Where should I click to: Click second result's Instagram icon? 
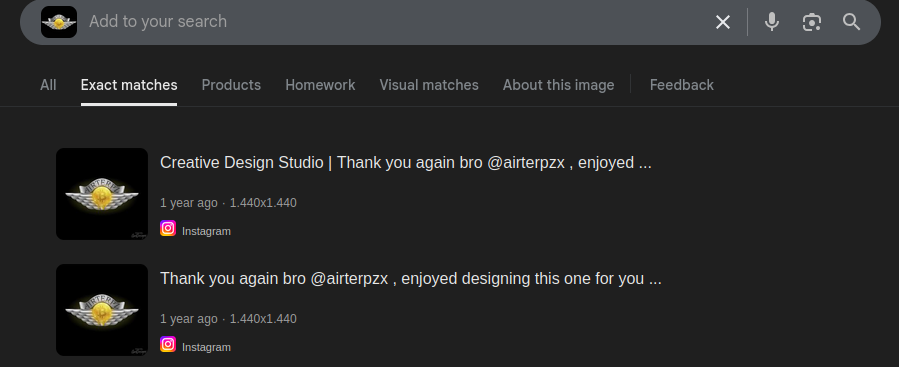coord(168,344)
